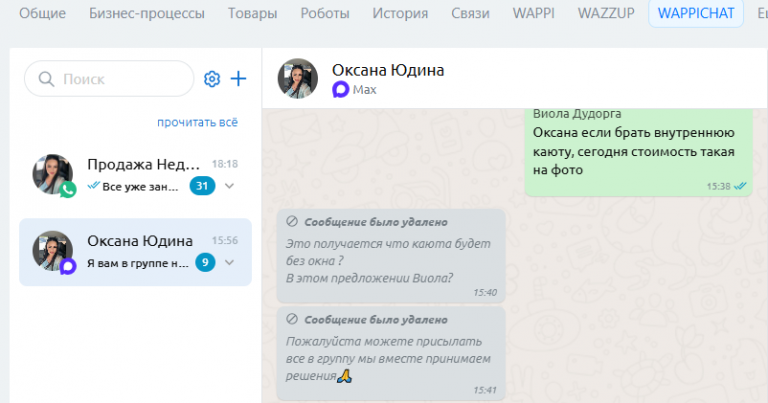Switch to Общие tab

pos(42,13)
